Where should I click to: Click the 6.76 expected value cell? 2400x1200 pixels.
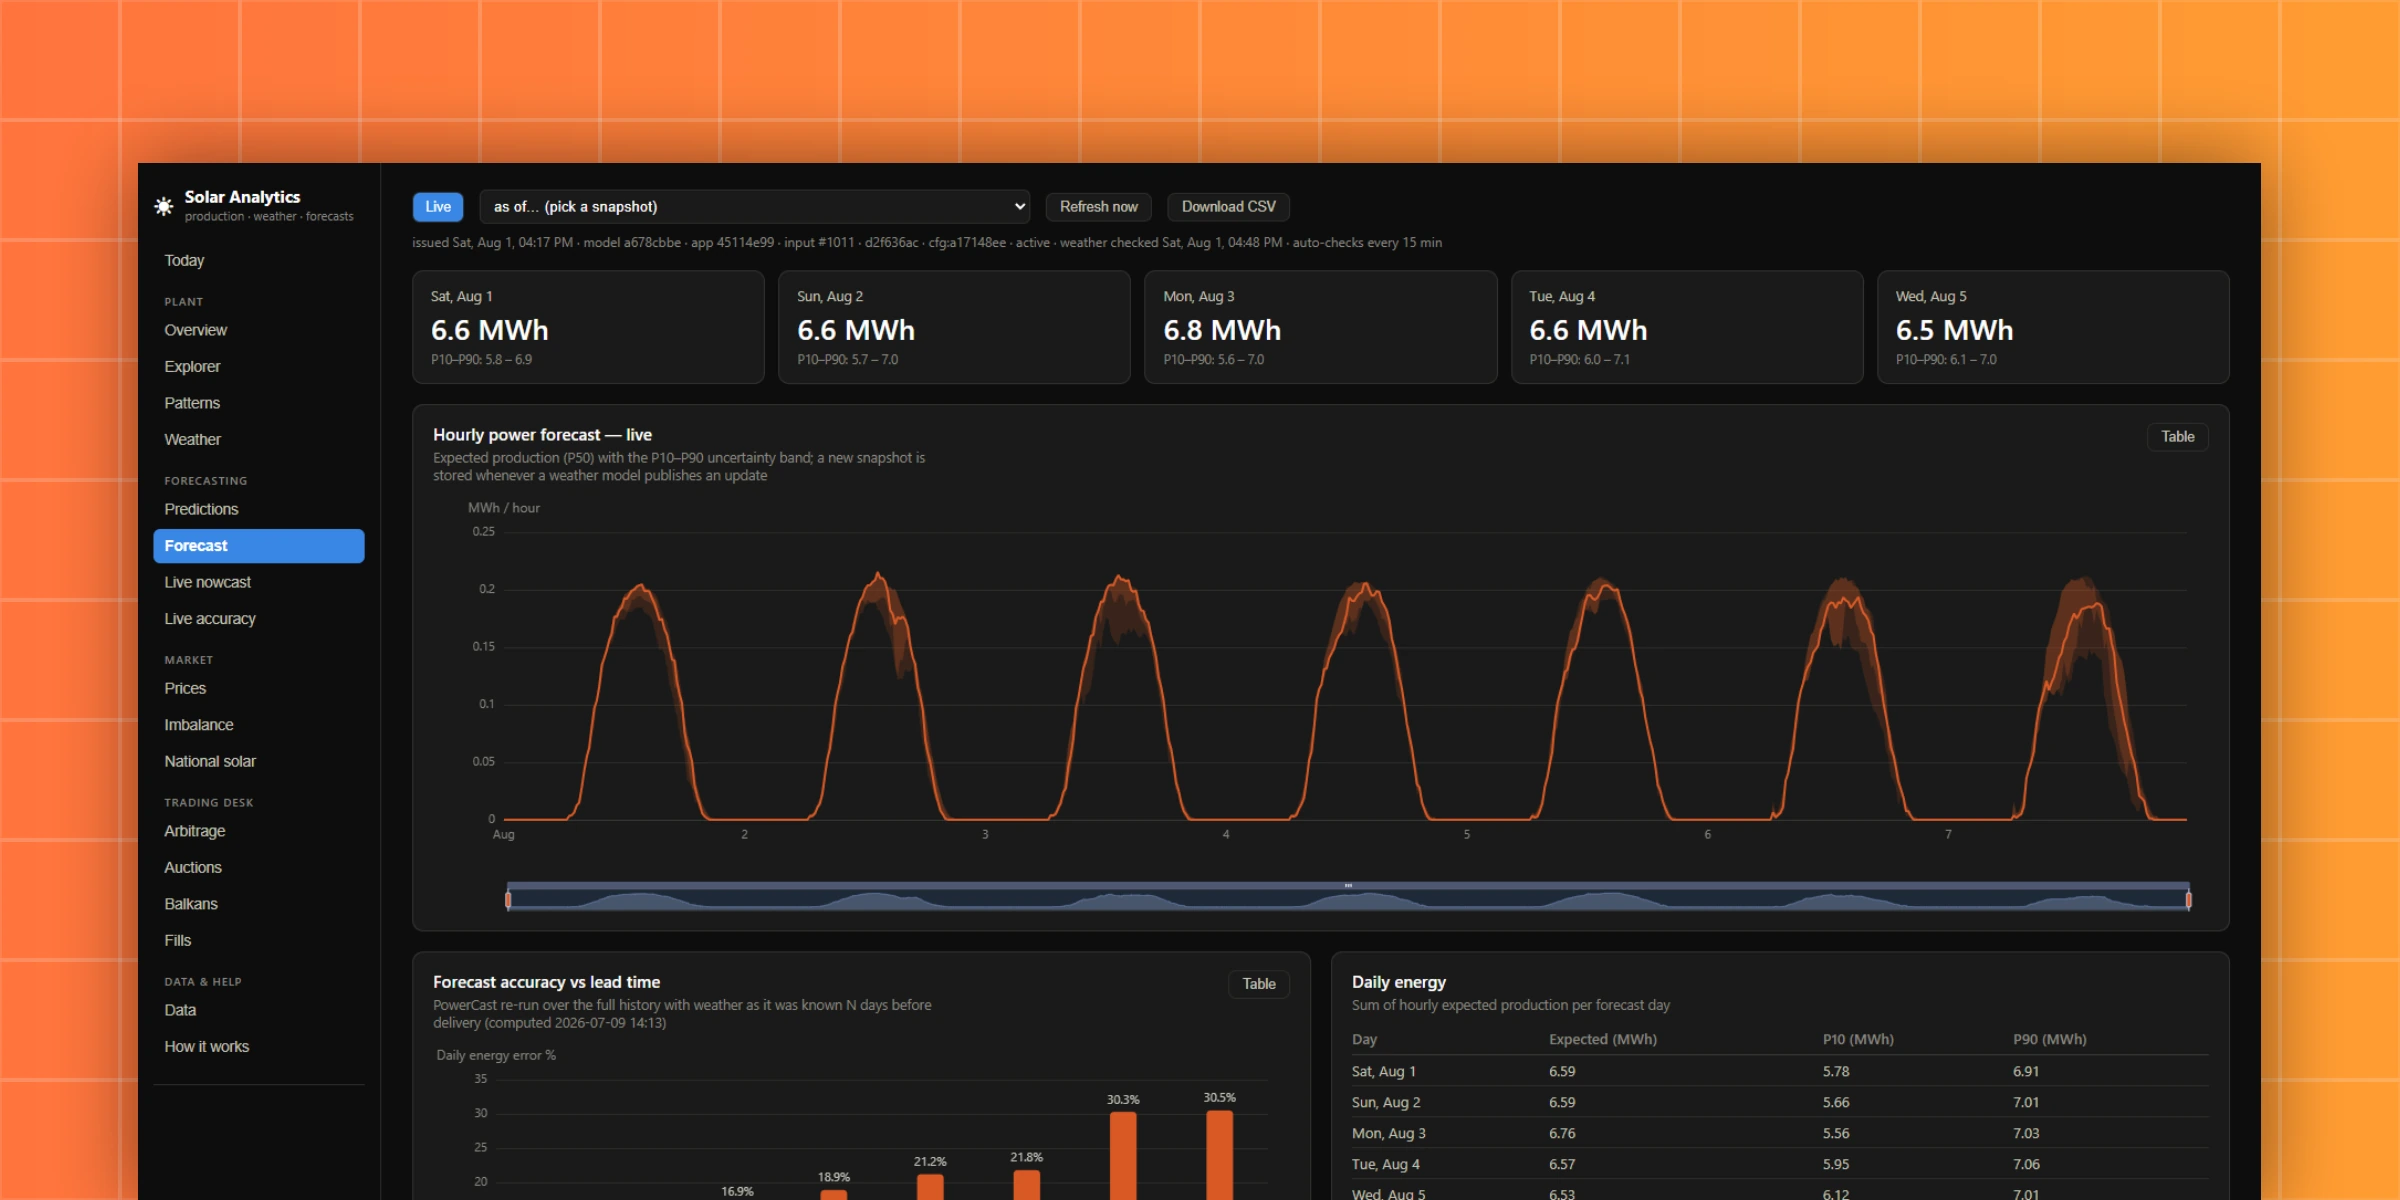click(1562, 1134)
